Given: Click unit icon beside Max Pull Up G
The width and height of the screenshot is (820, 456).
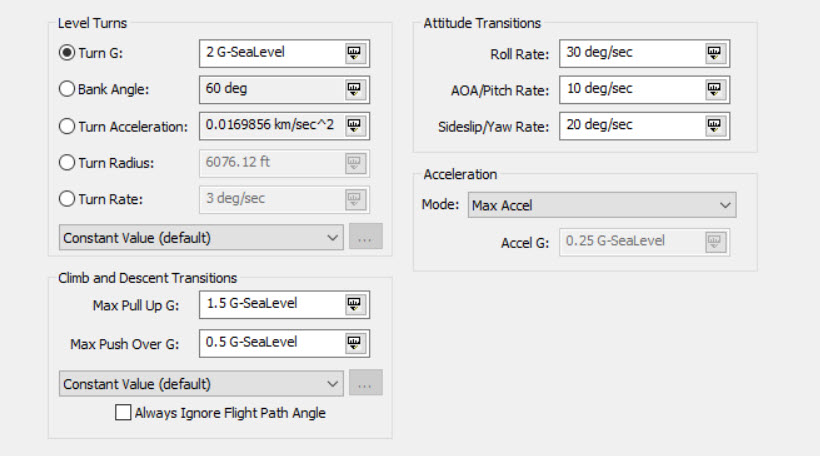Looking at the screenshot, I should click(x=355, y=304).
